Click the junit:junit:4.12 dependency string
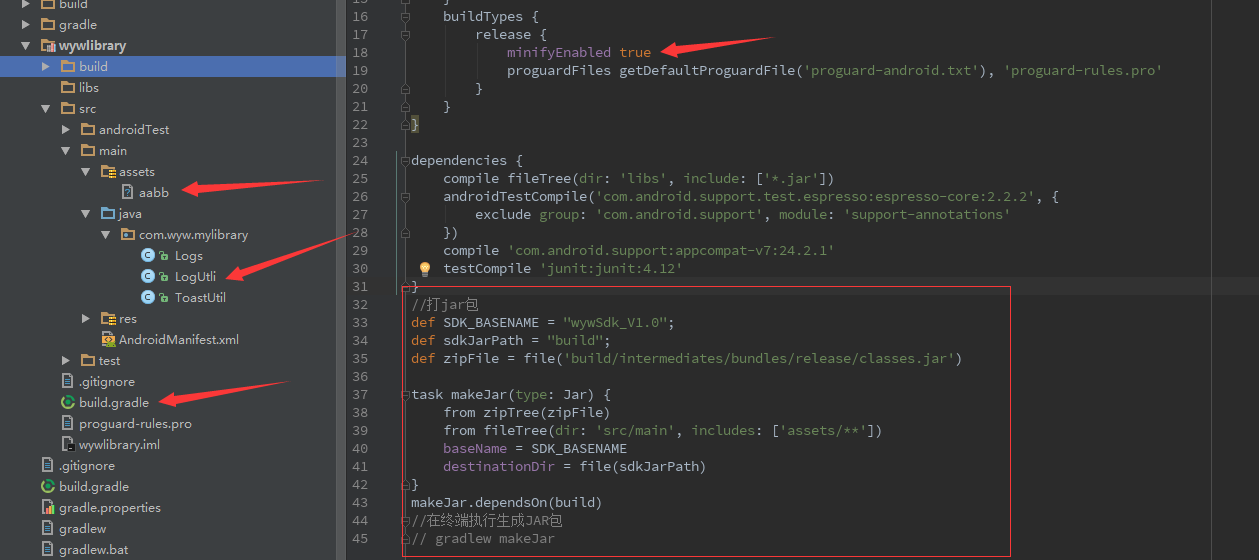 (611, 268)
